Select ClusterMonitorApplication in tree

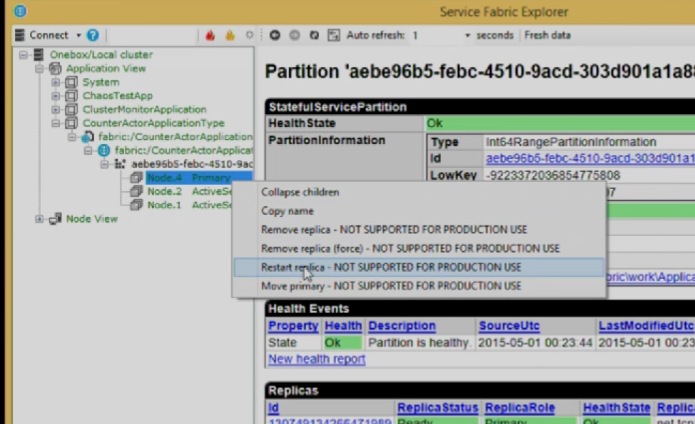coord(144,109)
